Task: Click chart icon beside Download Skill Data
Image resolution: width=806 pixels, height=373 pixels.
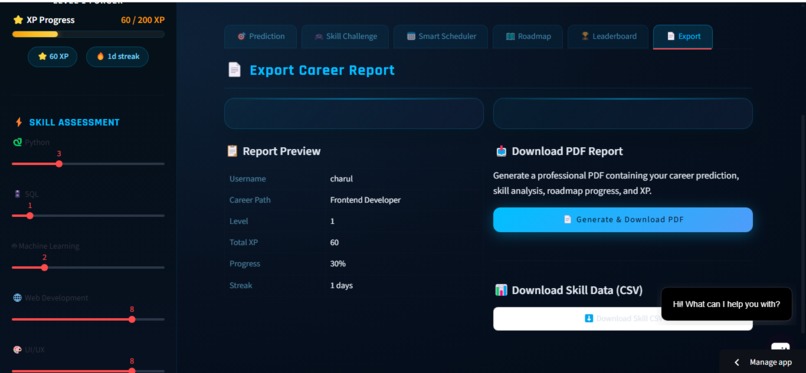Action: tap(501, 290)
